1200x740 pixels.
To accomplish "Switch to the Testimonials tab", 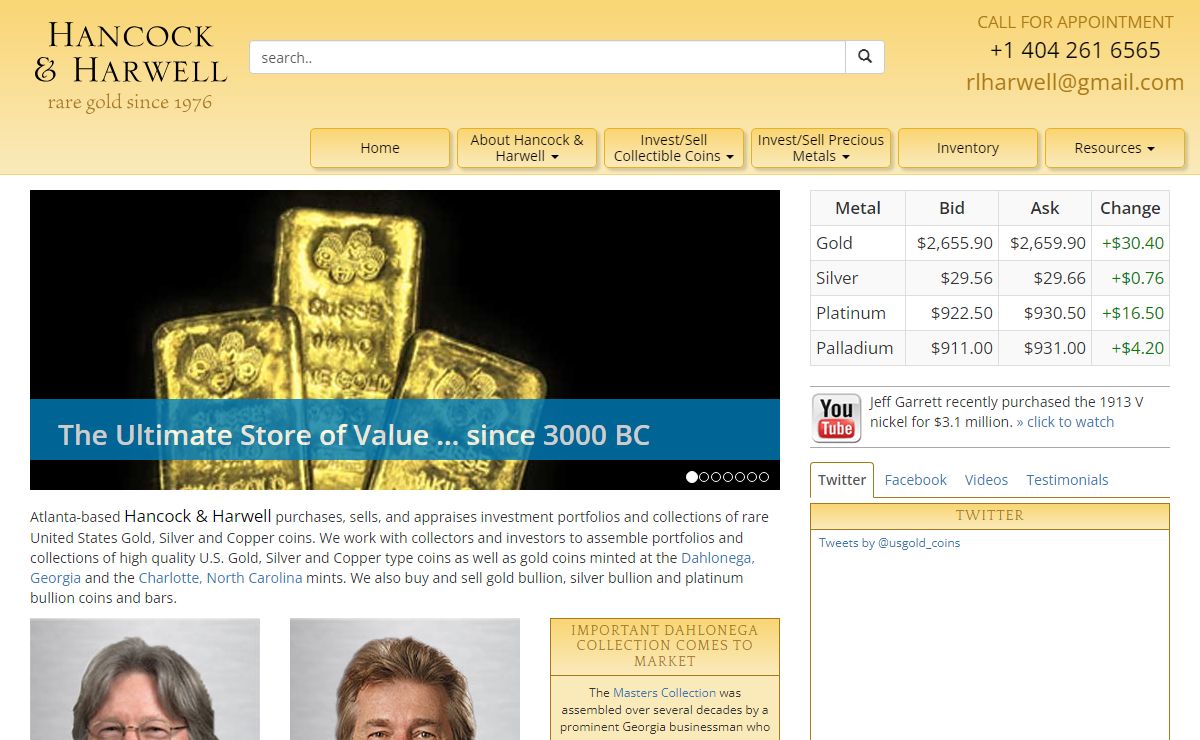I will [x=1067, y=480].
